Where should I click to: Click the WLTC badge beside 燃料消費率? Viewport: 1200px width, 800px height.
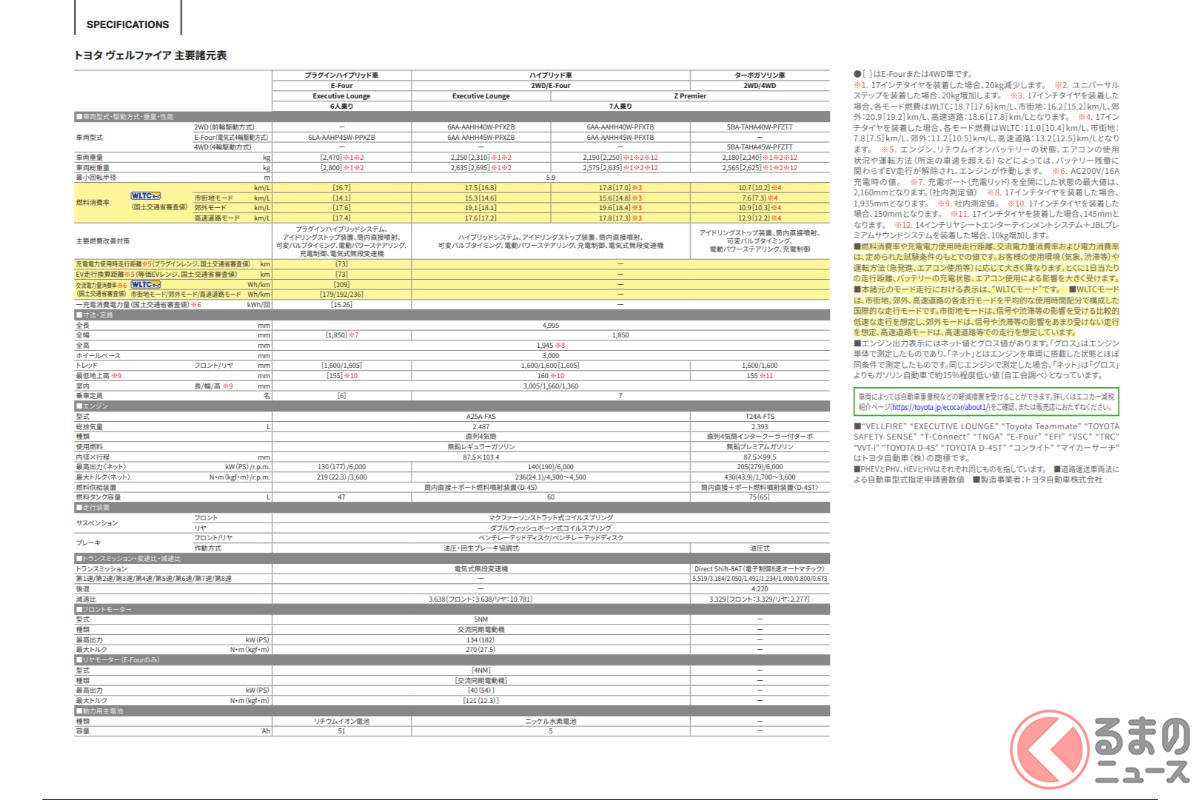pyautogui.click(x=146, y=198)
